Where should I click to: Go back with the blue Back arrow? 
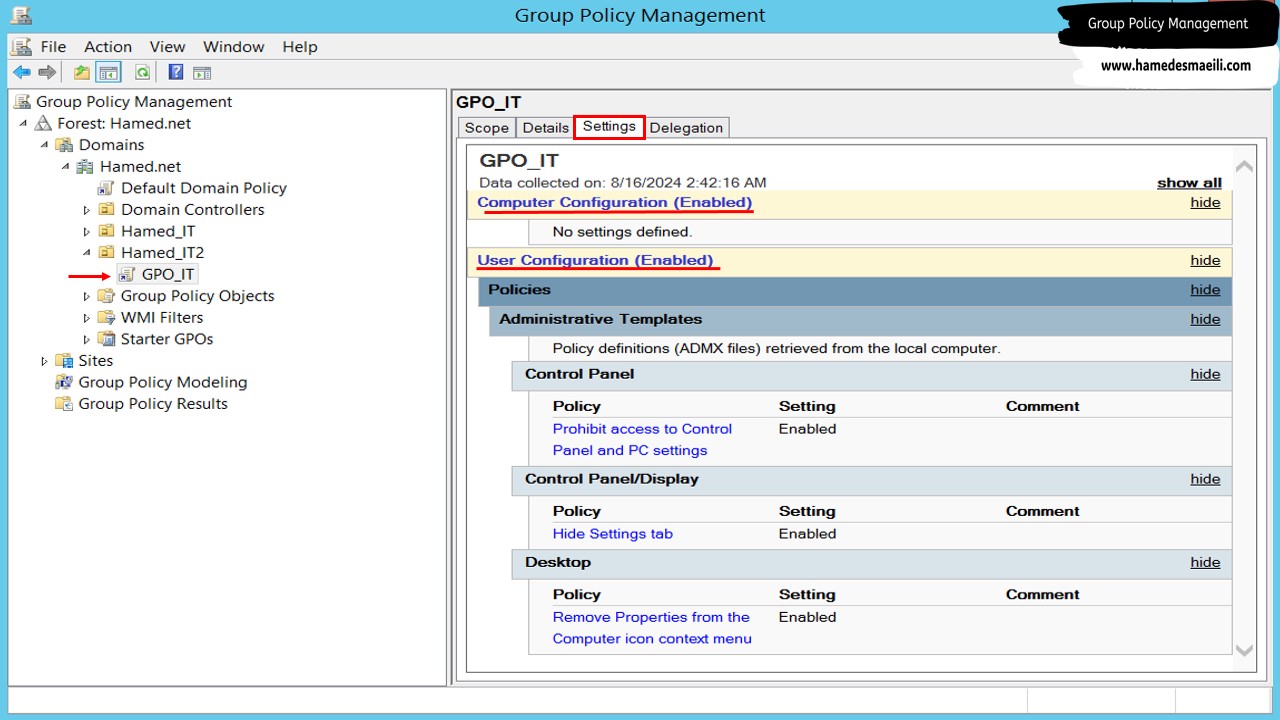point(21,72)
